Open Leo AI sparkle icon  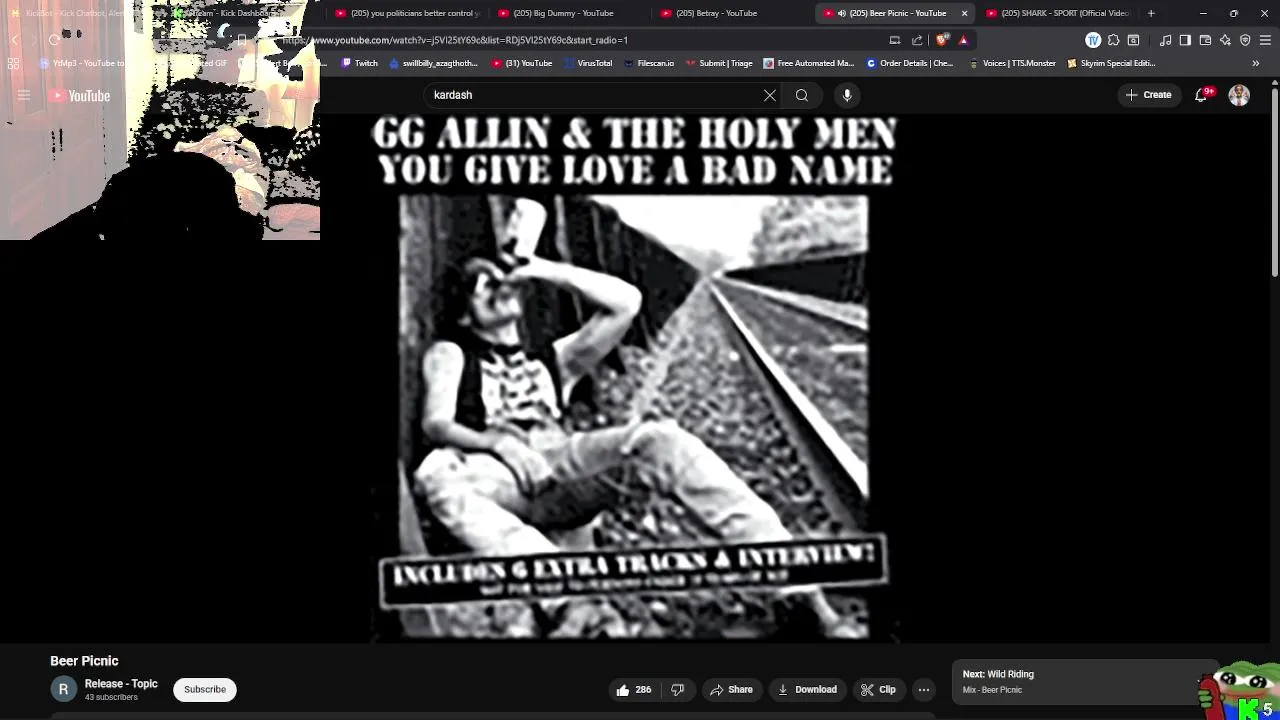[1225, 40]
